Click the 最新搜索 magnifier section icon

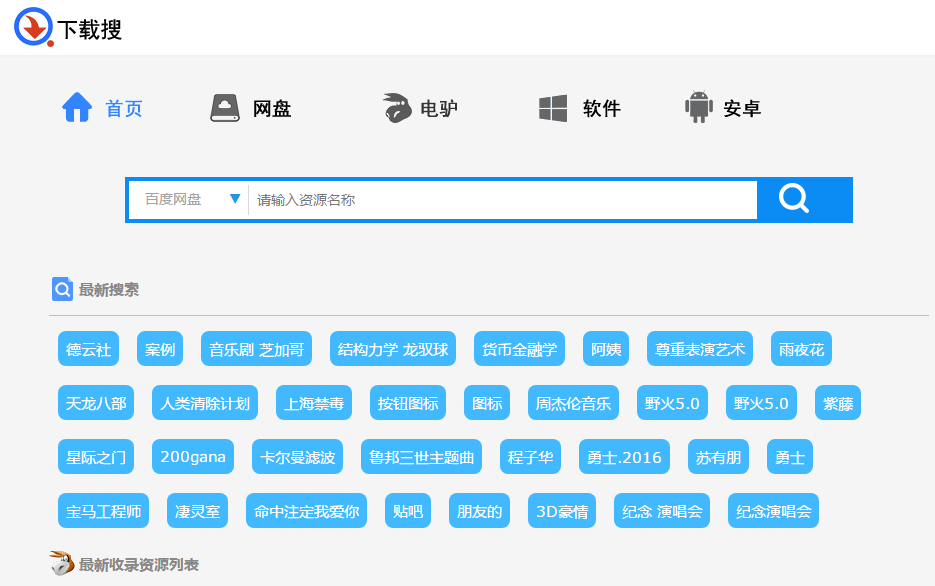[62, 289]
